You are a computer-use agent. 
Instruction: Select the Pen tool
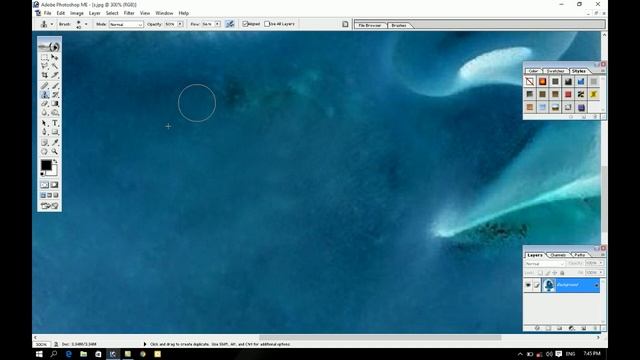(44, 132)
